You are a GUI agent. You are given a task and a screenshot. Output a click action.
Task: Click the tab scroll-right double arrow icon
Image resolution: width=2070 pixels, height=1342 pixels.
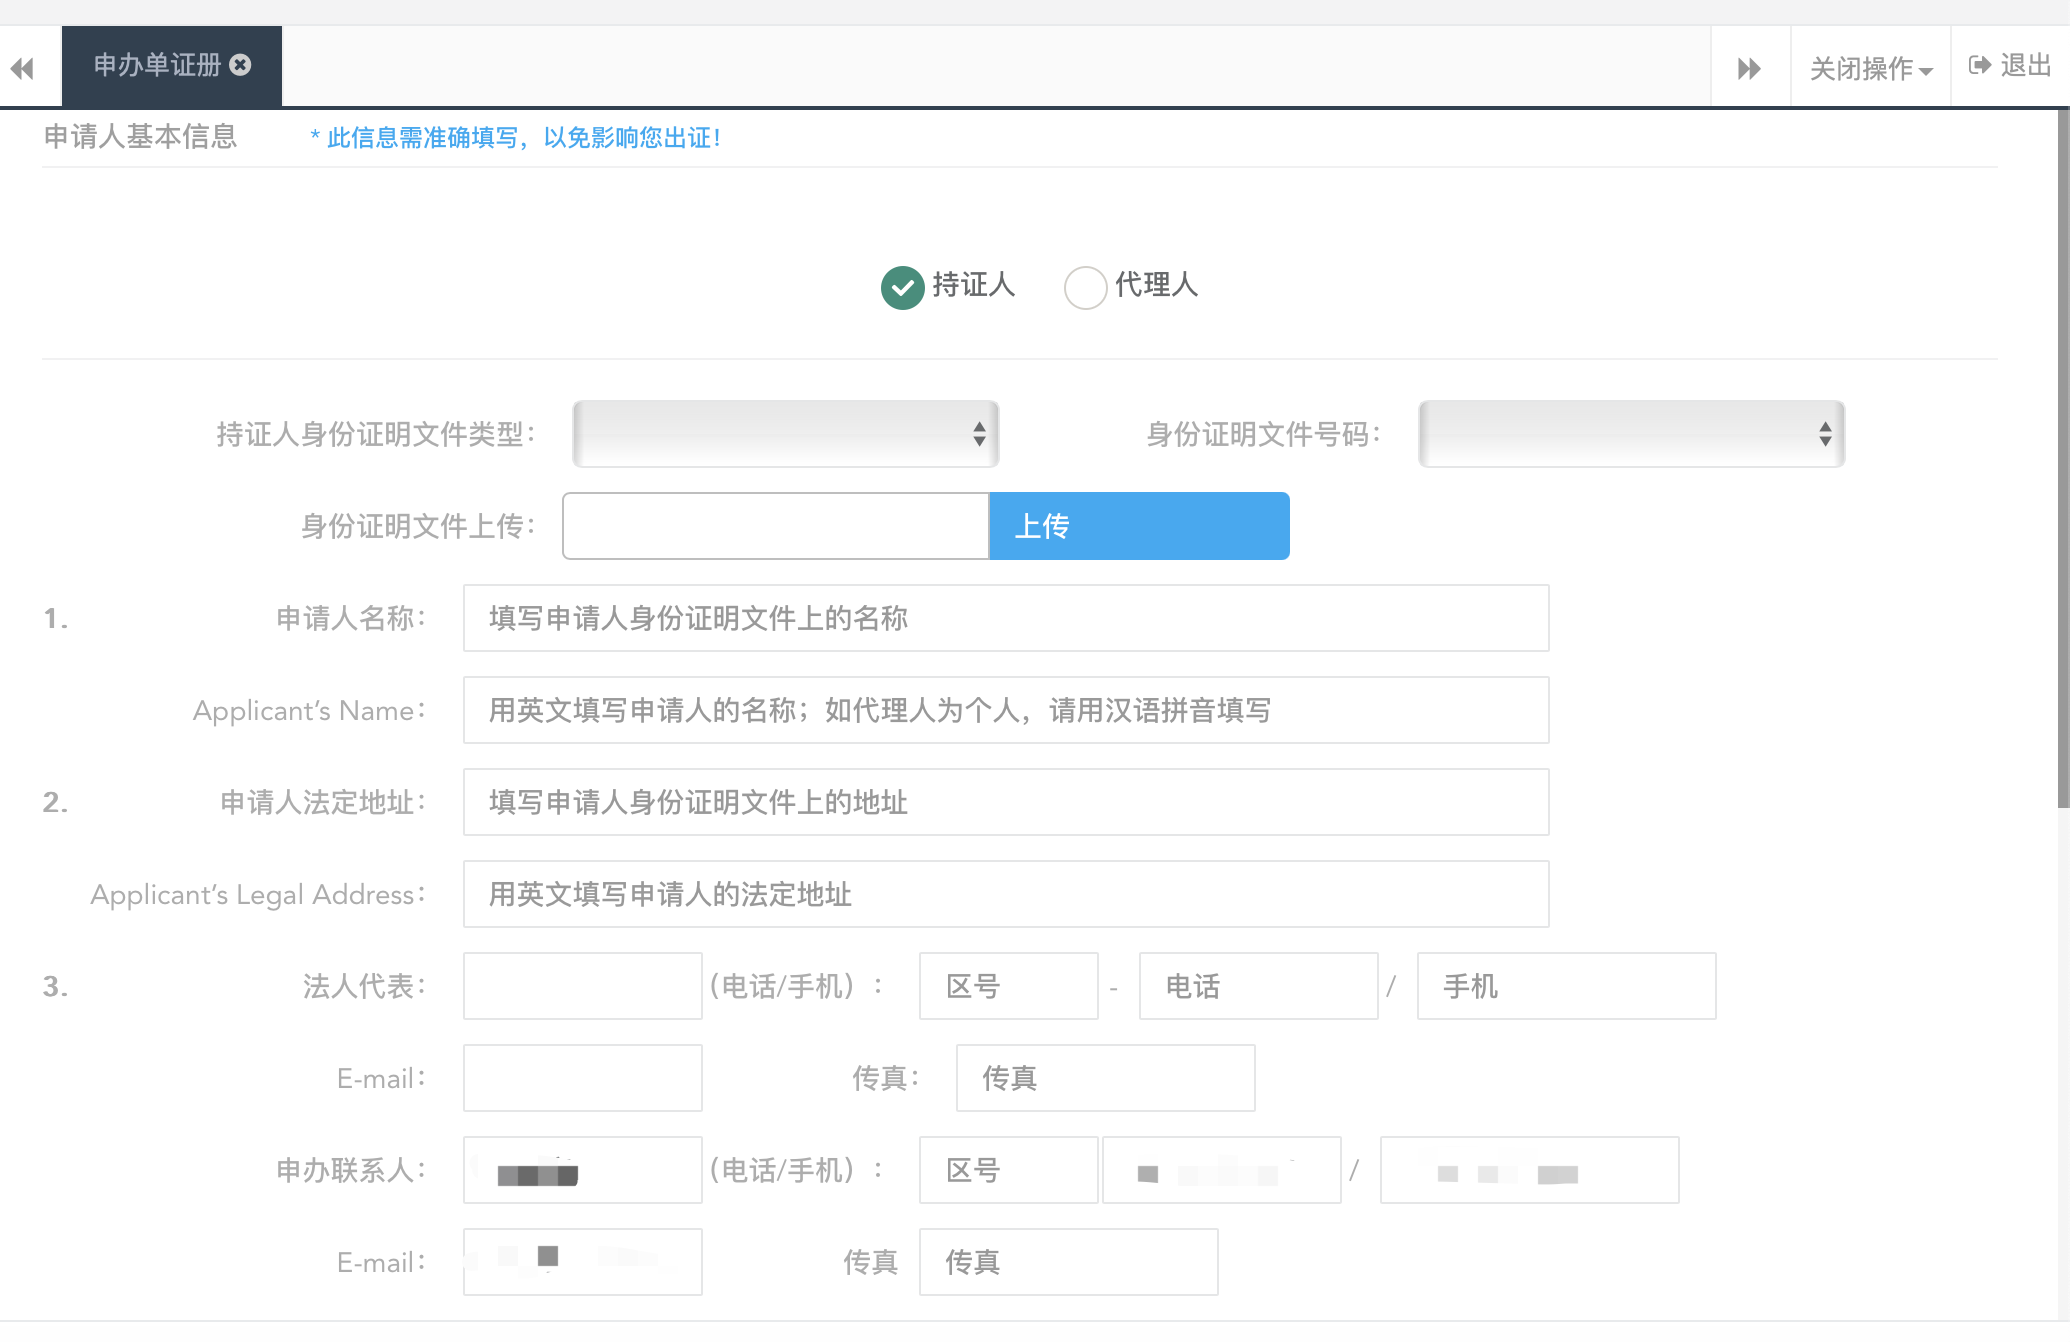1749,68
